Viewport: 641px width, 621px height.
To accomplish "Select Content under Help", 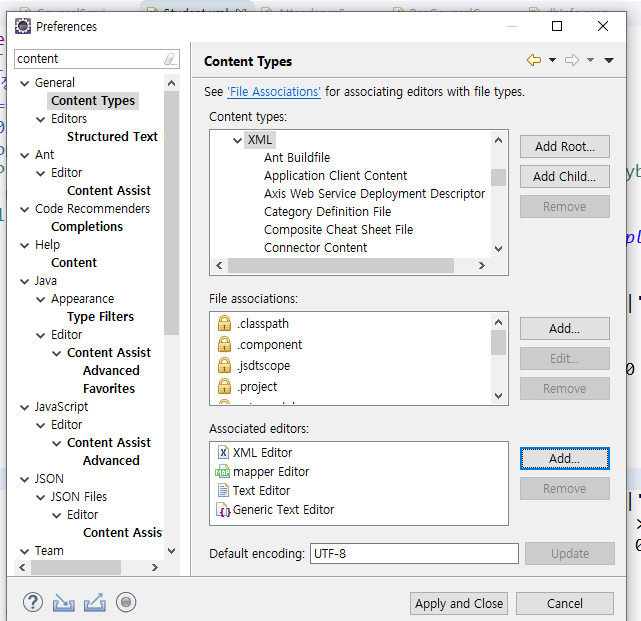I will pyautogui.click(x=74, y=262).
